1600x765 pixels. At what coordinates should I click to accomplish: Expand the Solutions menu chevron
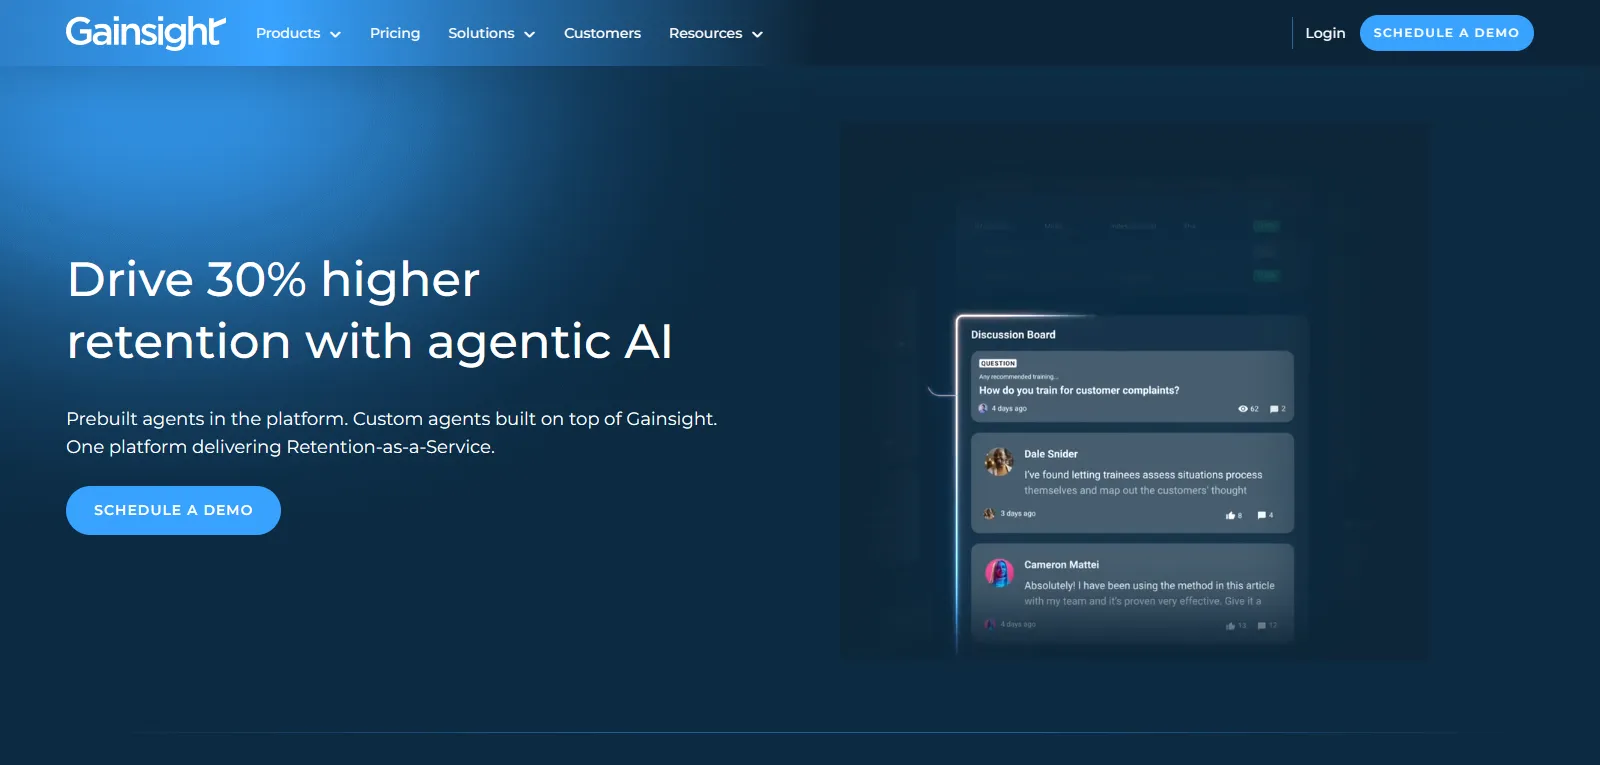530,34
